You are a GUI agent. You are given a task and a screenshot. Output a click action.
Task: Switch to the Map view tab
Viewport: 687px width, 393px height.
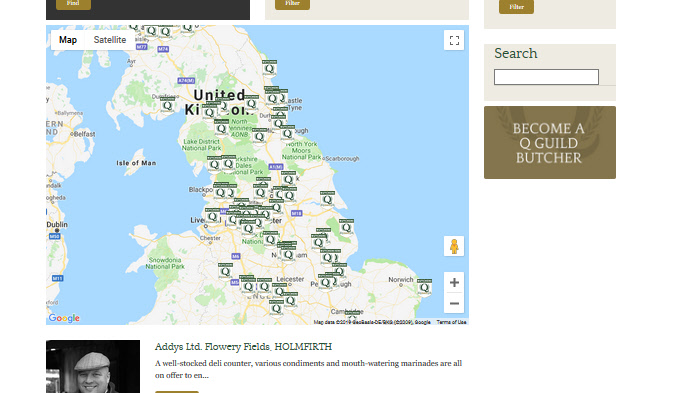click(x=68, y=40)
